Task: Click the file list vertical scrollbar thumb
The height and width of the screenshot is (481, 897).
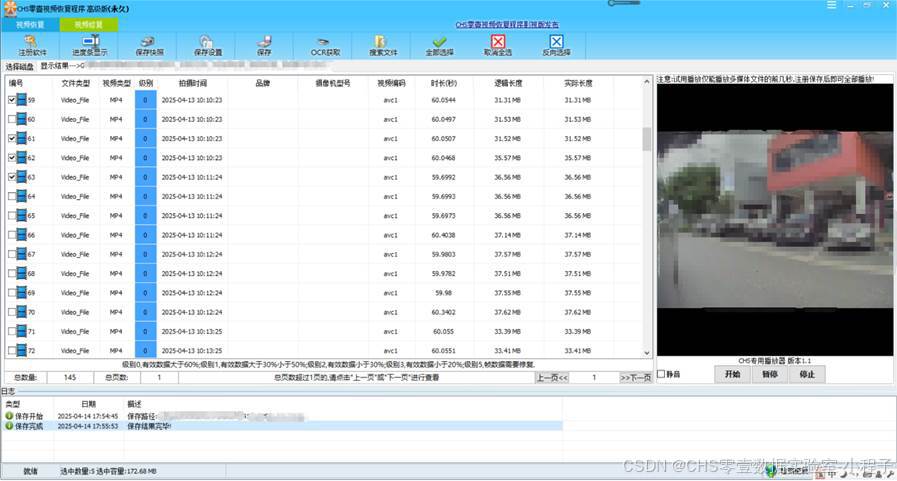Action: click(647, 139)
